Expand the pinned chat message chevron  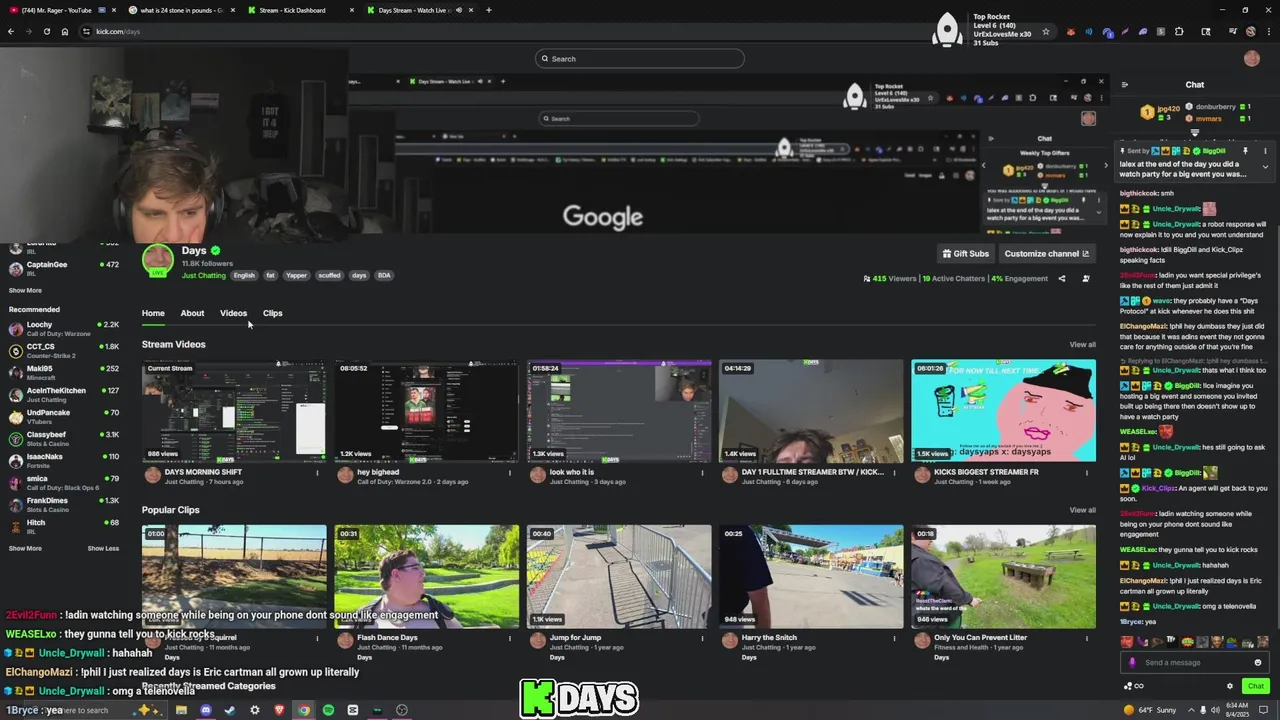click(1265, 167)
